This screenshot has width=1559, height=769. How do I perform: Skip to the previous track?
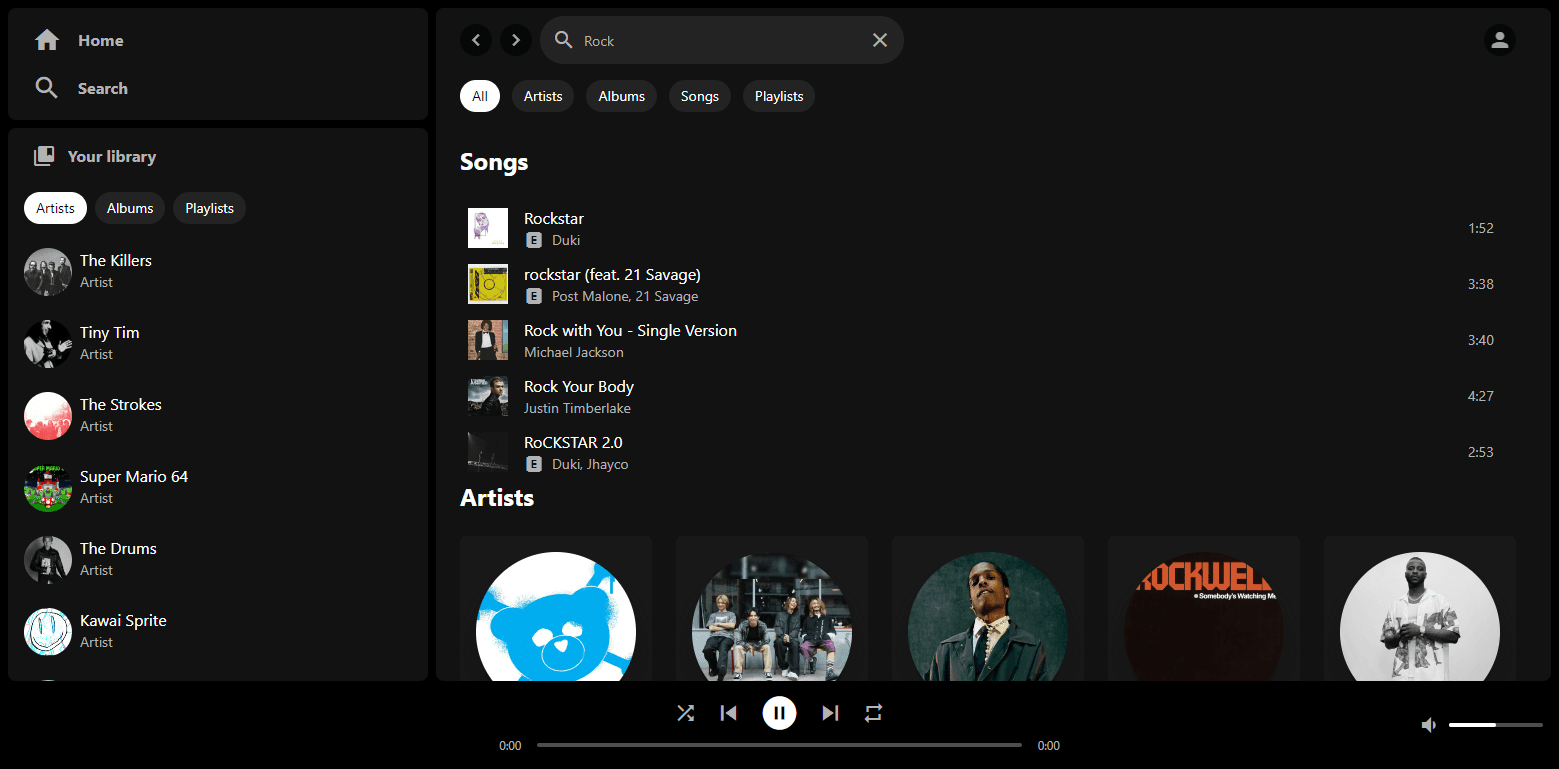tap(729, 713)
